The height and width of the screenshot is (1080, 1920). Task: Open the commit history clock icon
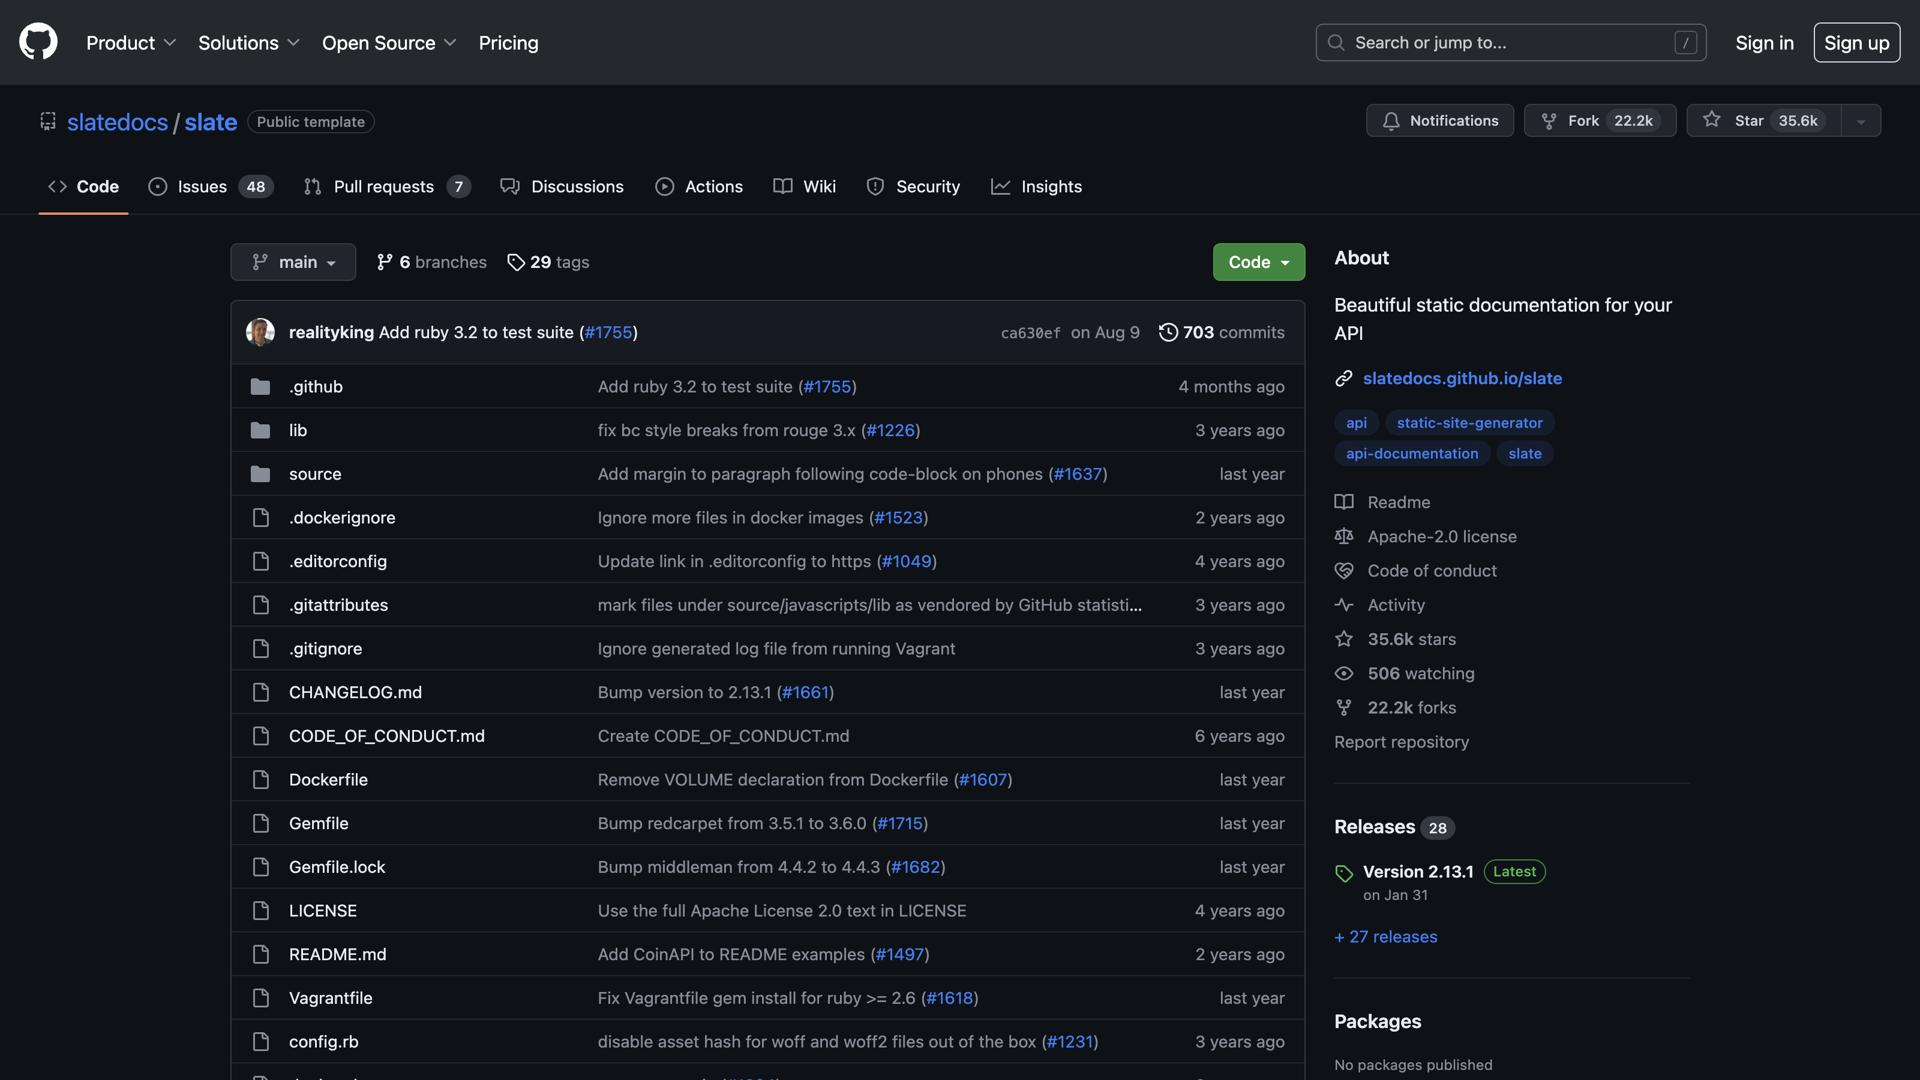pyautogui.click(x=1168, y=332)
